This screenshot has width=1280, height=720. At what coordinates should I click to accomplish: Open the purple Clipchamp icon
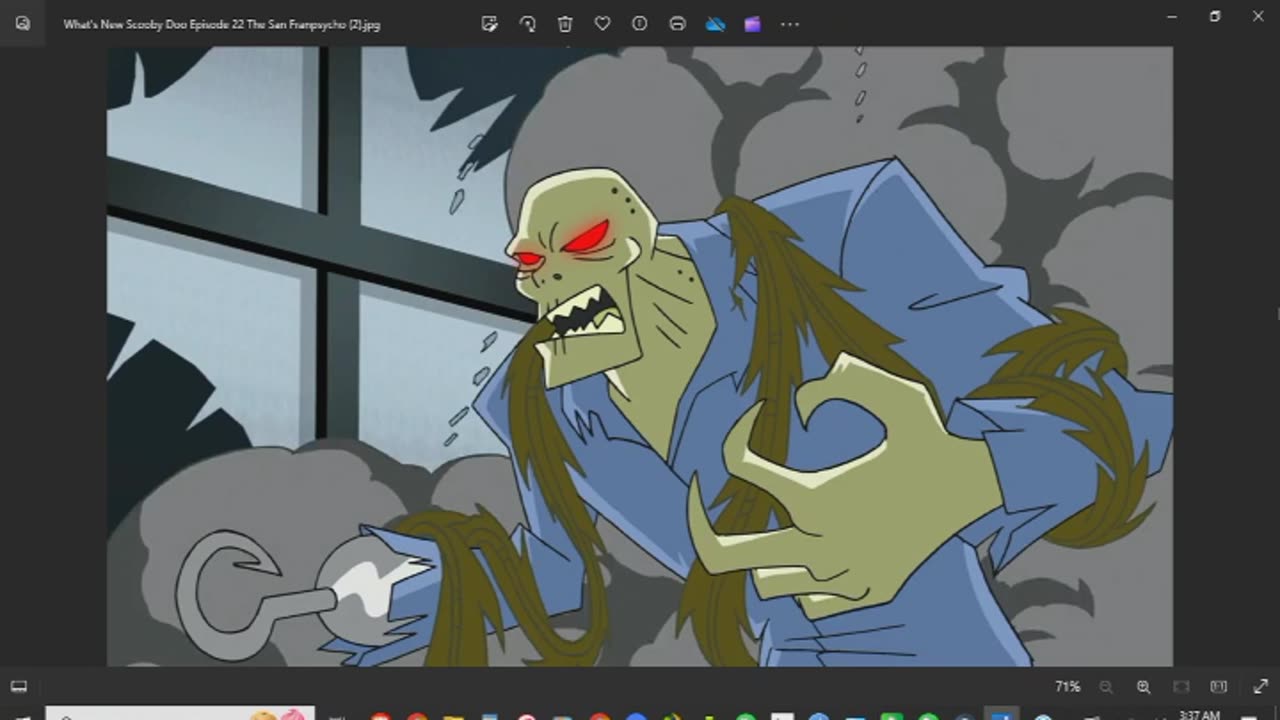pos(752,24)
